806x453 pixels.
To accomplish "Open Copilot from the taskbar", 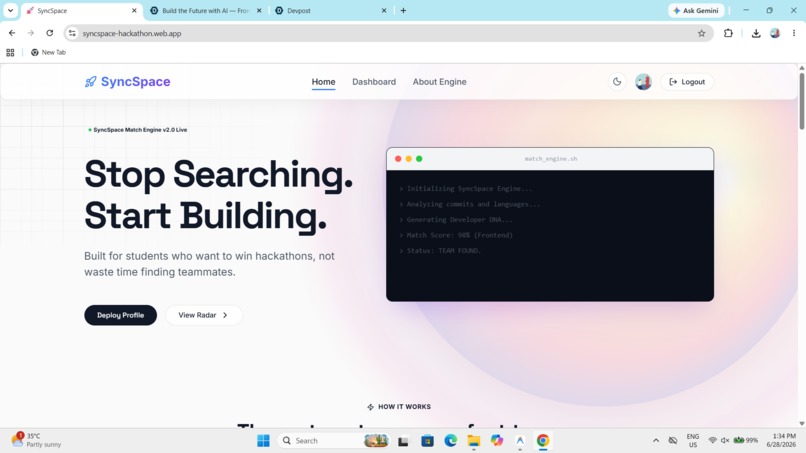I will [x=497, y=441].
